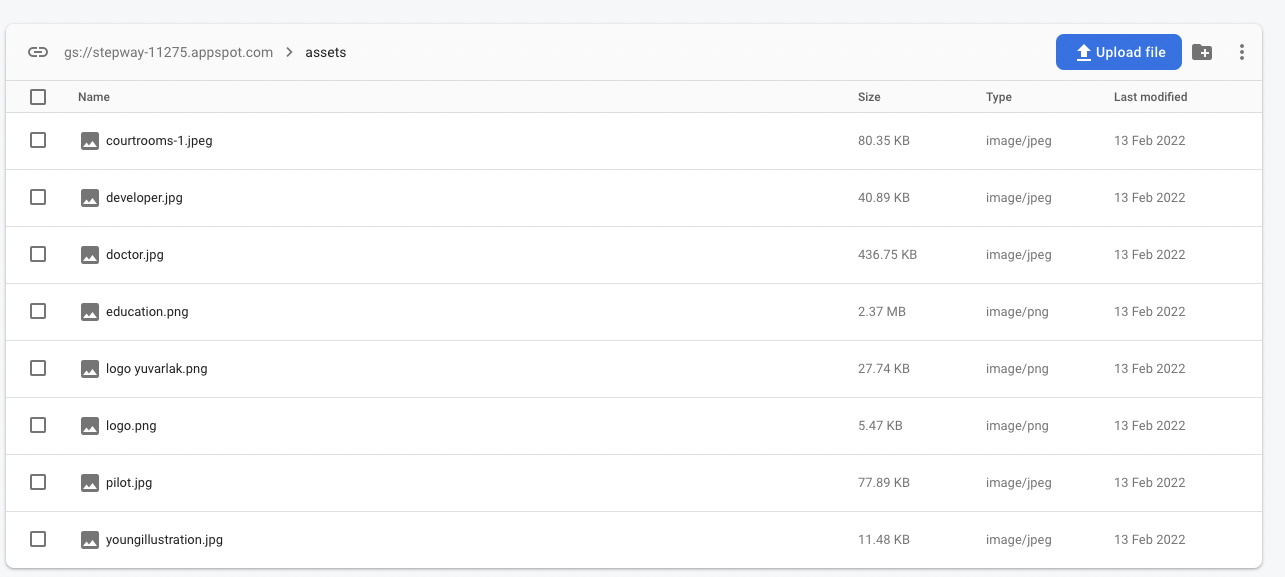Click the 2.37 MB size value
The image size is (1285, 577).
click(882, 312)
